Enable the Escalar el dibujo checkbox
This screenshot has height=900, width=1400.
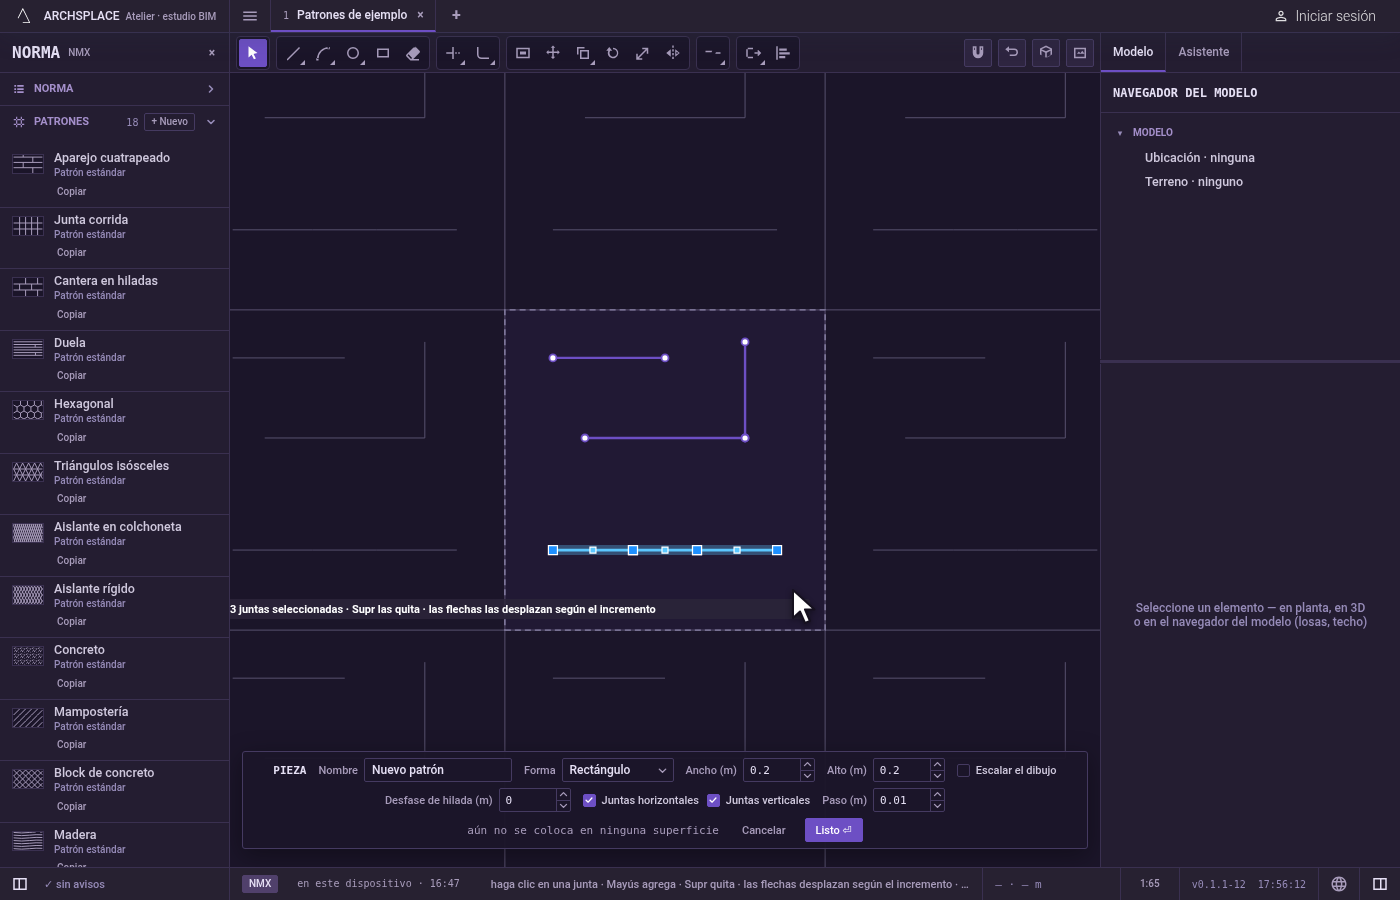[964, 770]
